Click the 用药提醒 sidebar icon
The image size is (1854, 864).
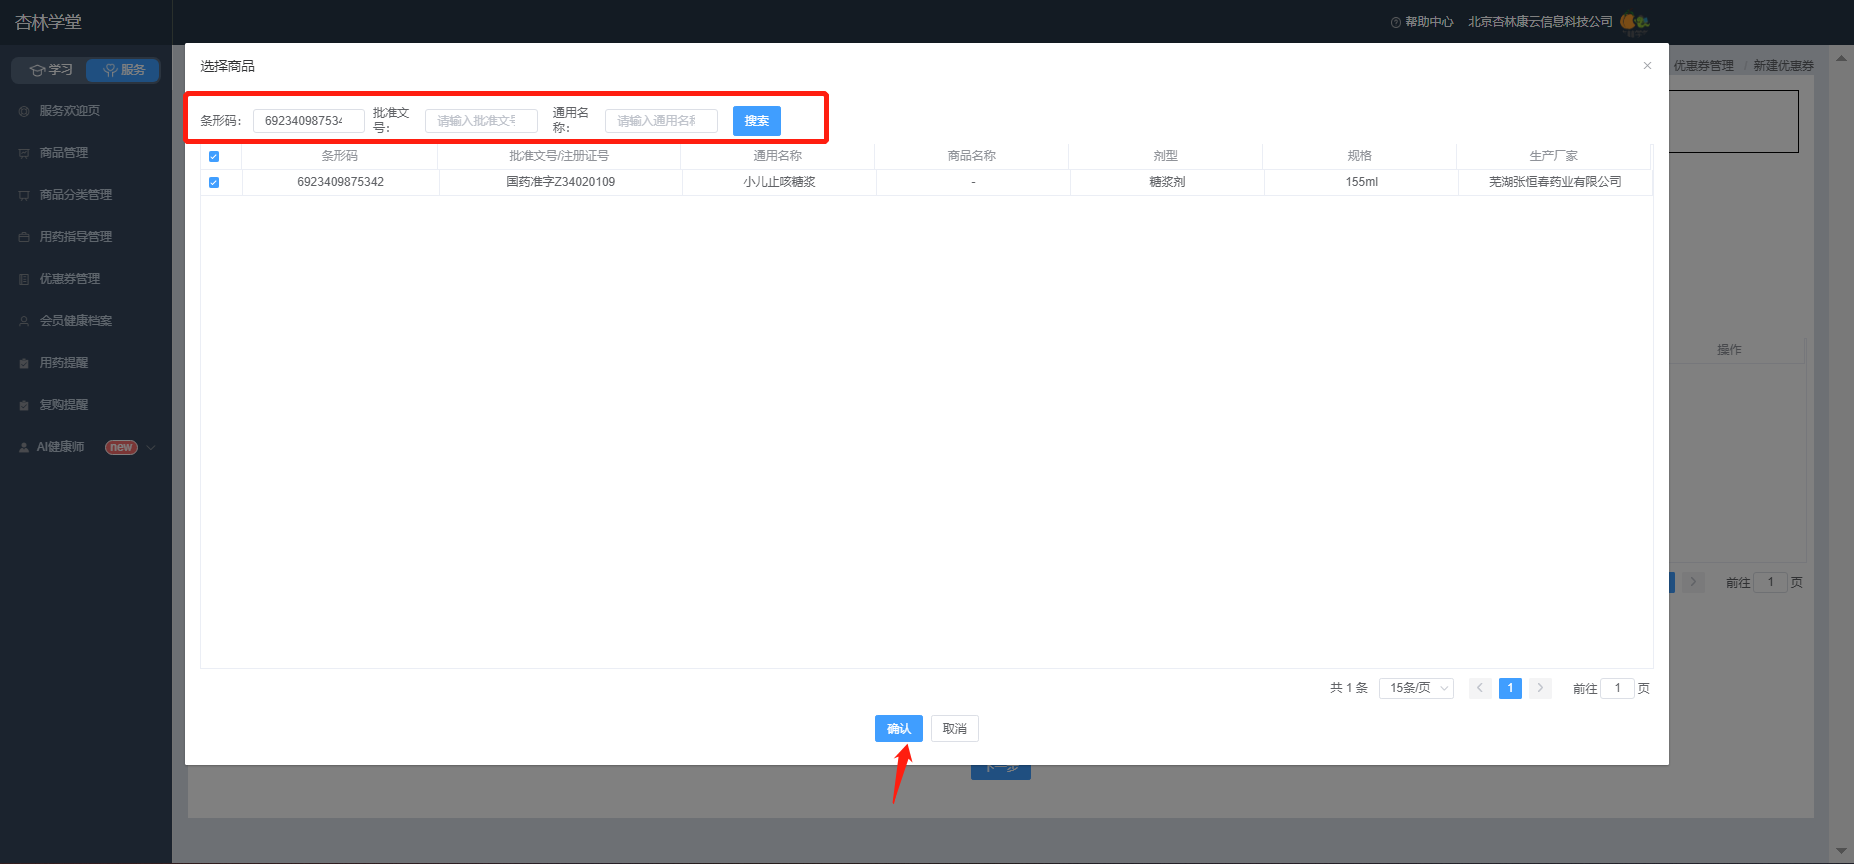(24, 363)
